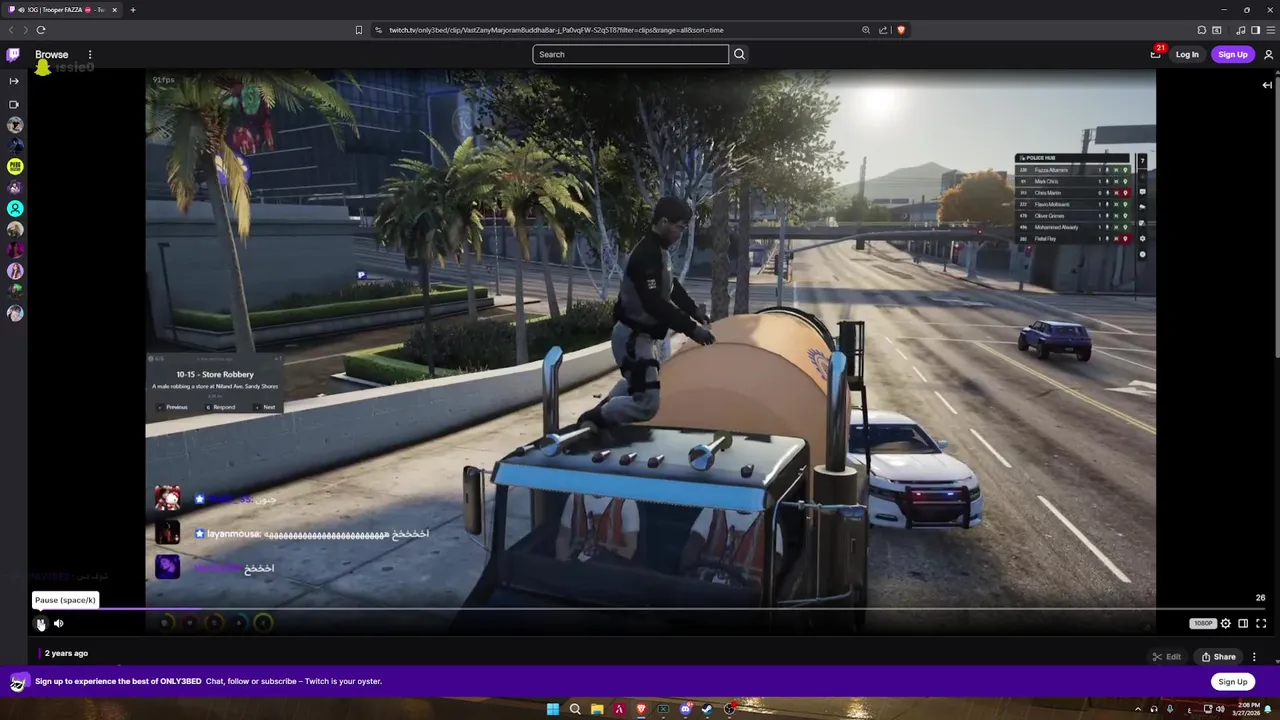Toggle theatre mode
The width and height of the screenshot is (1280, 720).
tap(1243, 623)
